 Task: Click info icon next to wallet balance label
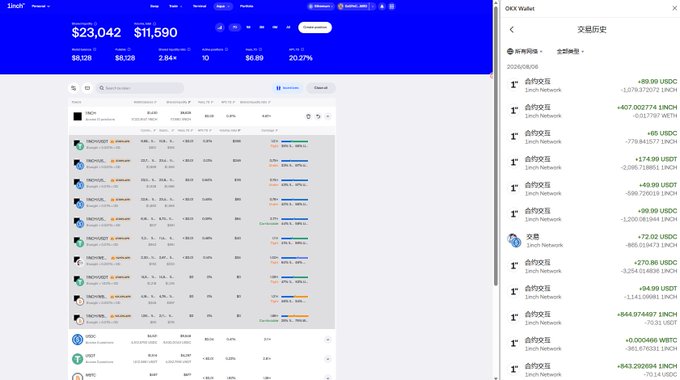click(95, 49)
